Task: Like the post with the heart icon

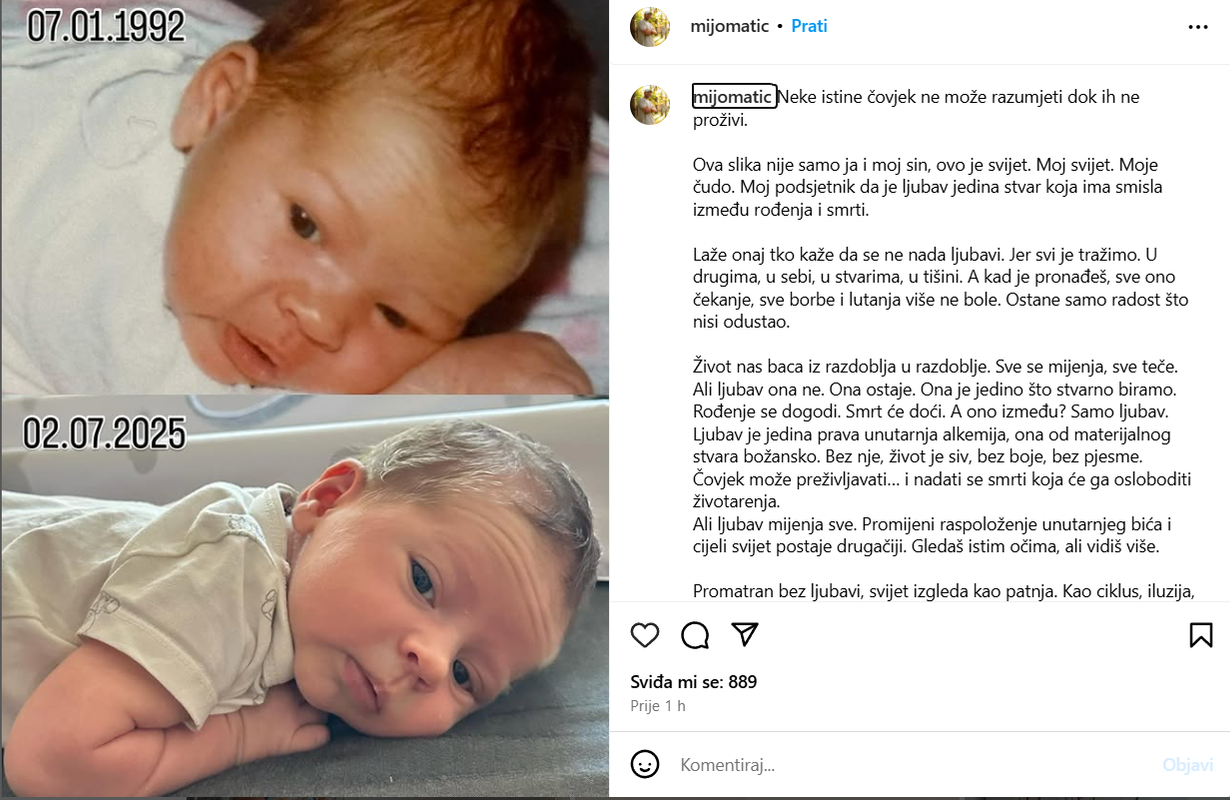Action: (x=645, y=635)
